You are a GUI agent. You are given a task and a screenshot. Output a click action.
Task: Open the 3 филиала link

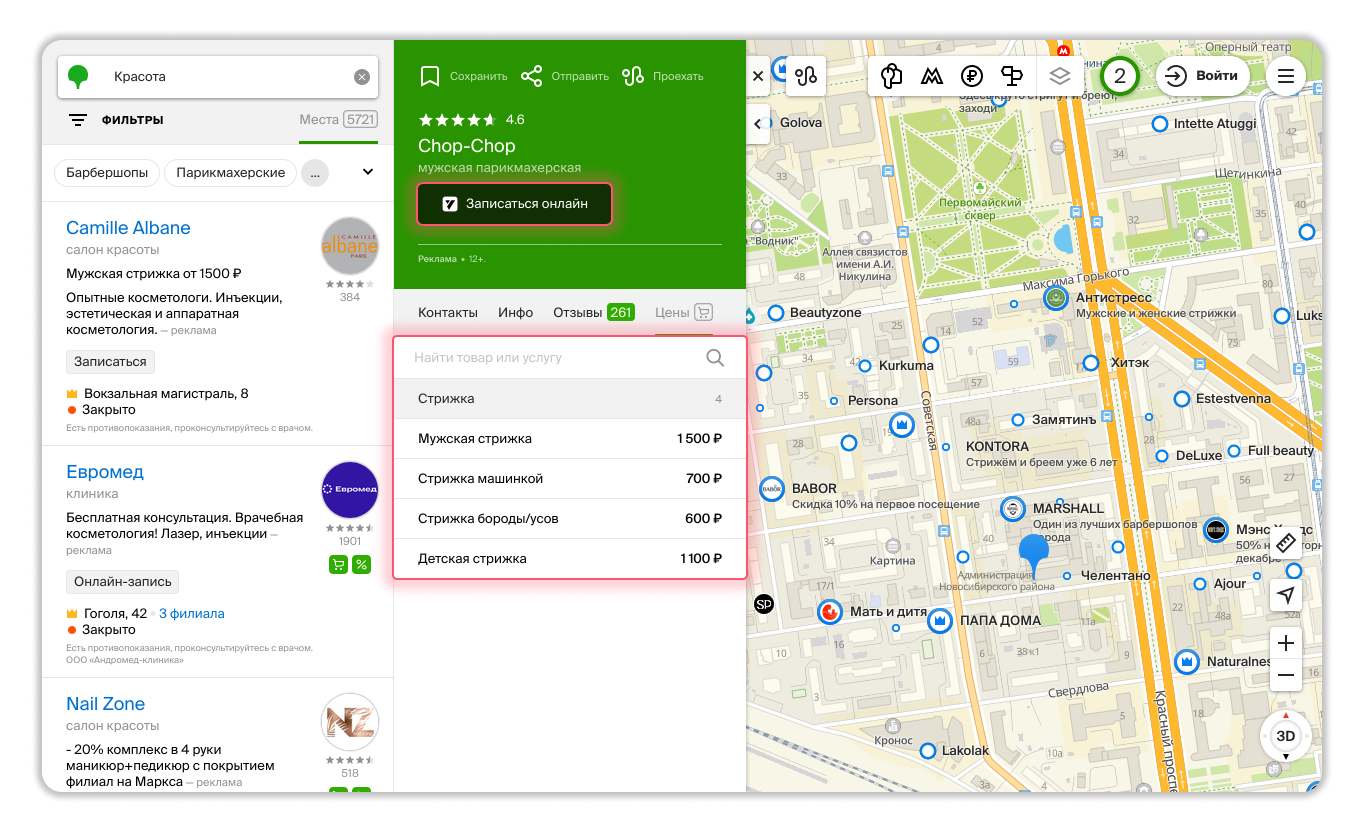click(x=192, y=614)
